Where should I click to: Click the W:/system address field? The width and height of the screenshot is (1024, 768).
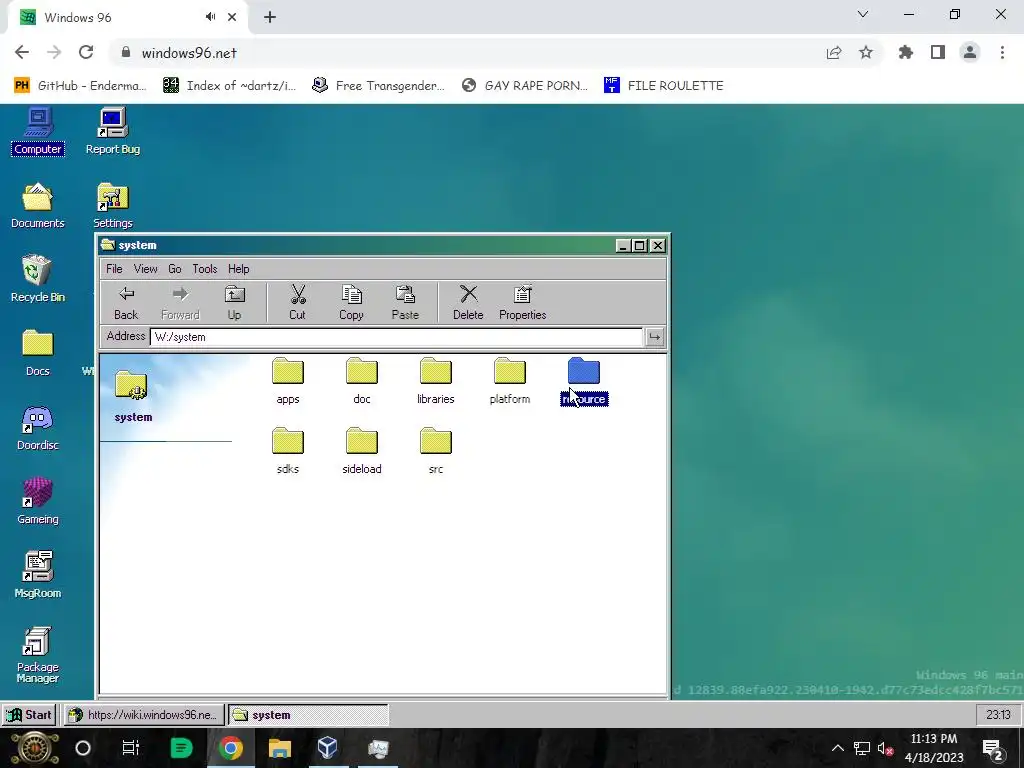396,337
